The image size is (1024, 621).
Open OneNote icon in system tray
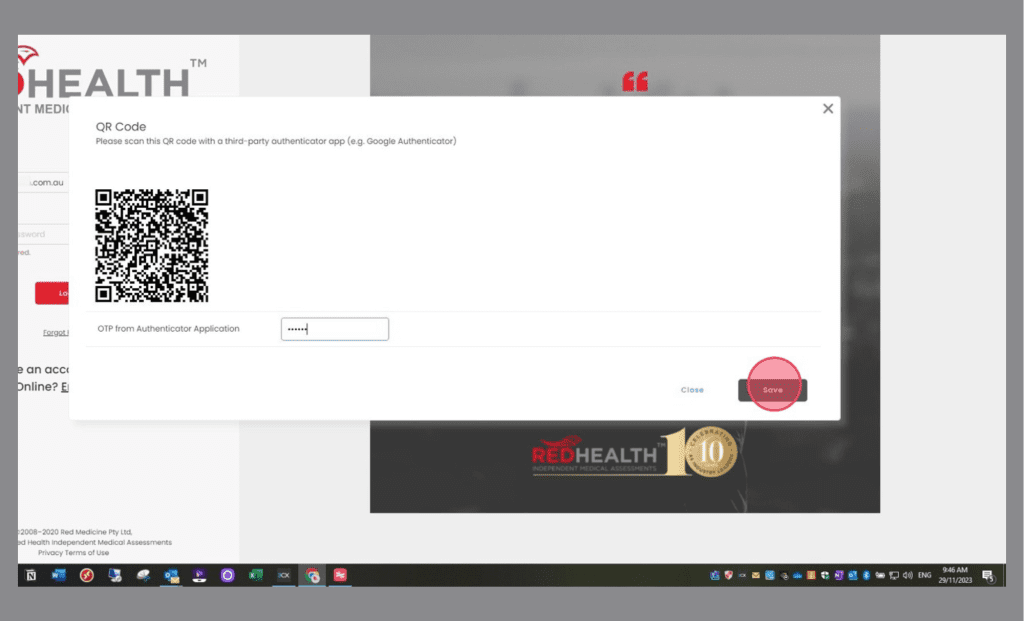(x=839, y=576)
